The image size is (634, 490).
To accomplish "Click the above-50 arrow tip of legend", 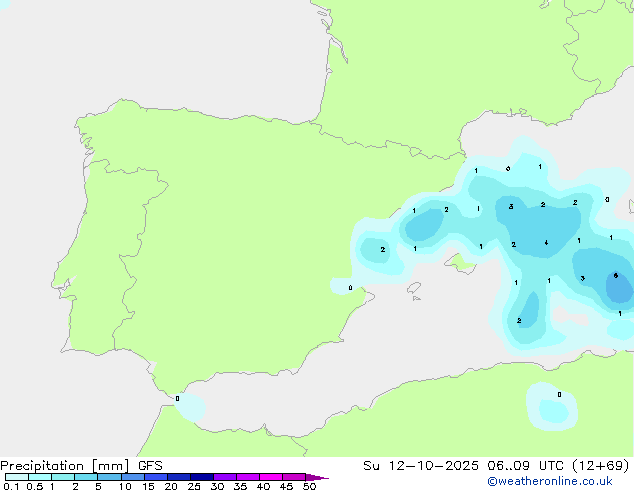I will click(x=317, y=477).
